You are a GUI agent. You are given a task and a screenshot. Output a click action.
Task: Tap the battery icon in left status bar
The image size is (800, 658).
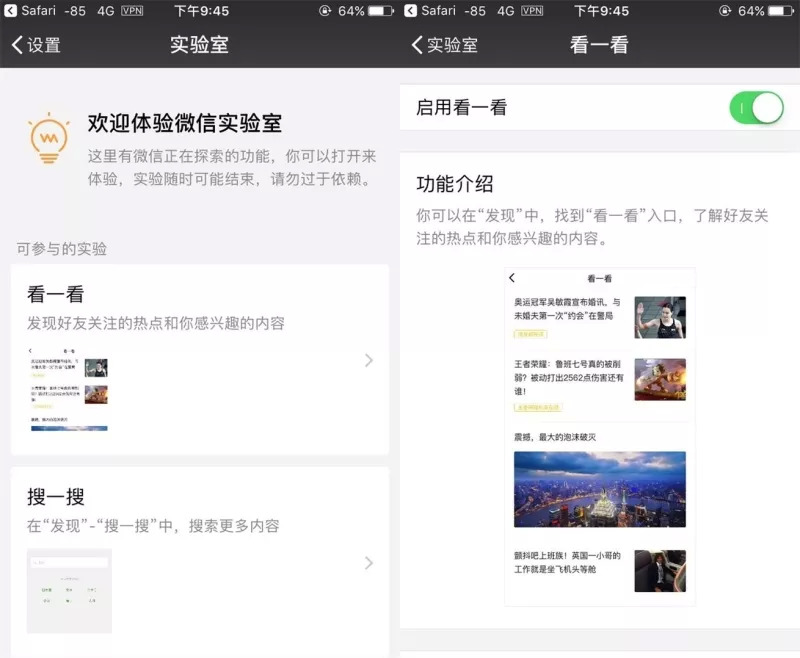coord(381,11)
